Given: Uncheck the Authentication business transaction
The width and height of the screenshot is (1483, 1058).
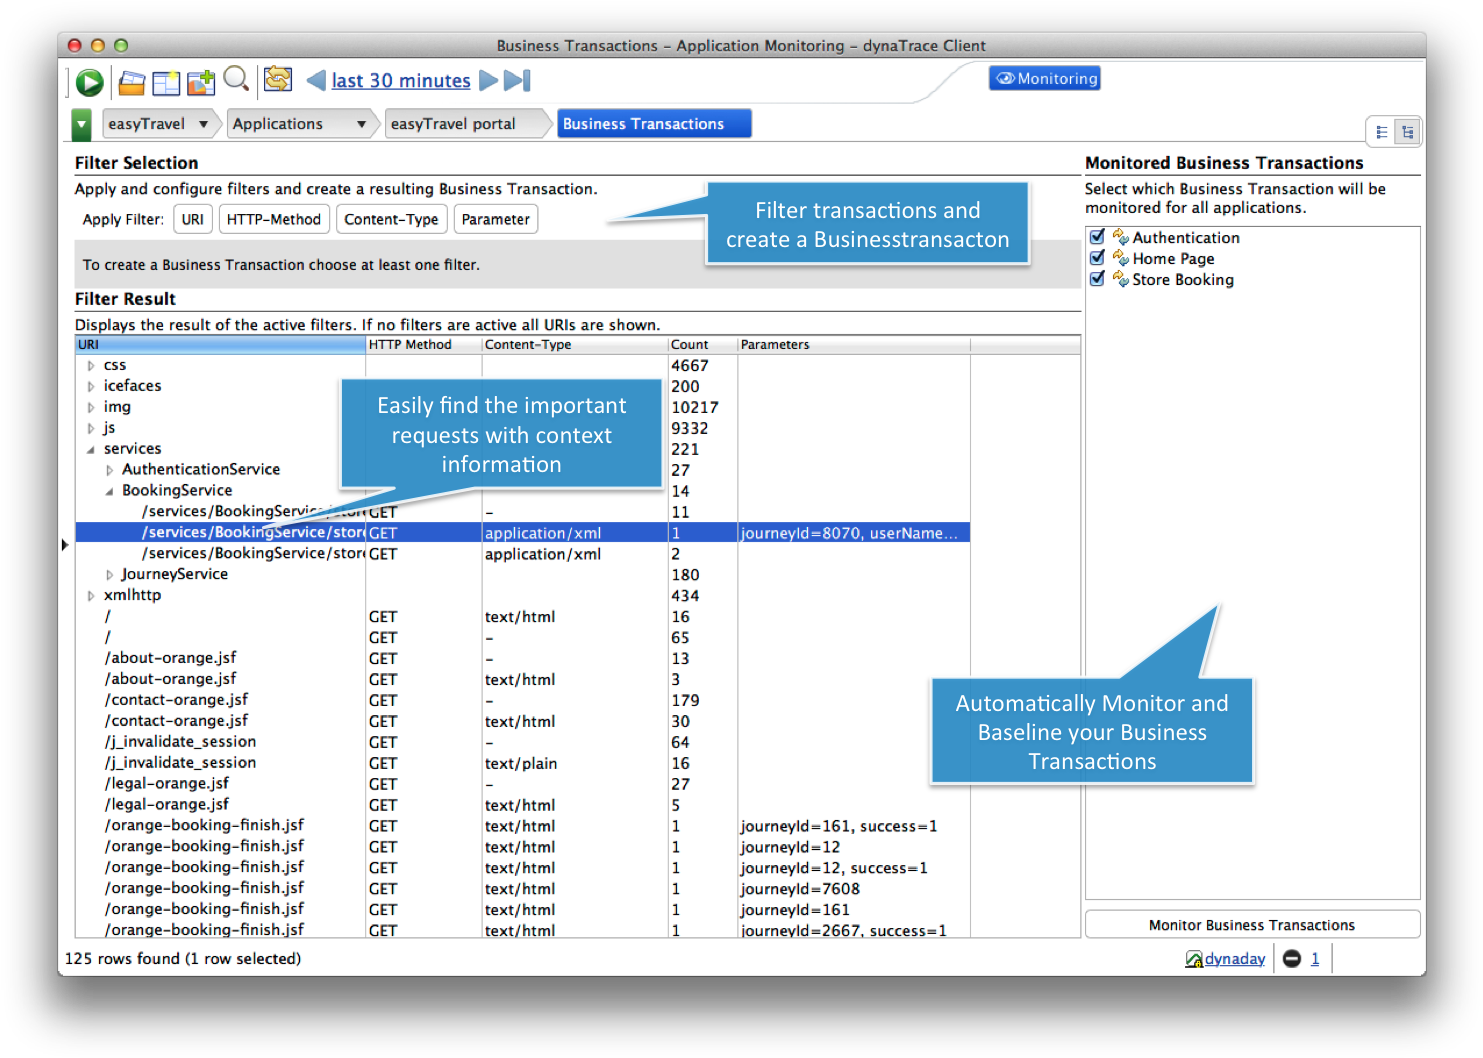Looking at the screenshot, I should 1097,237.
